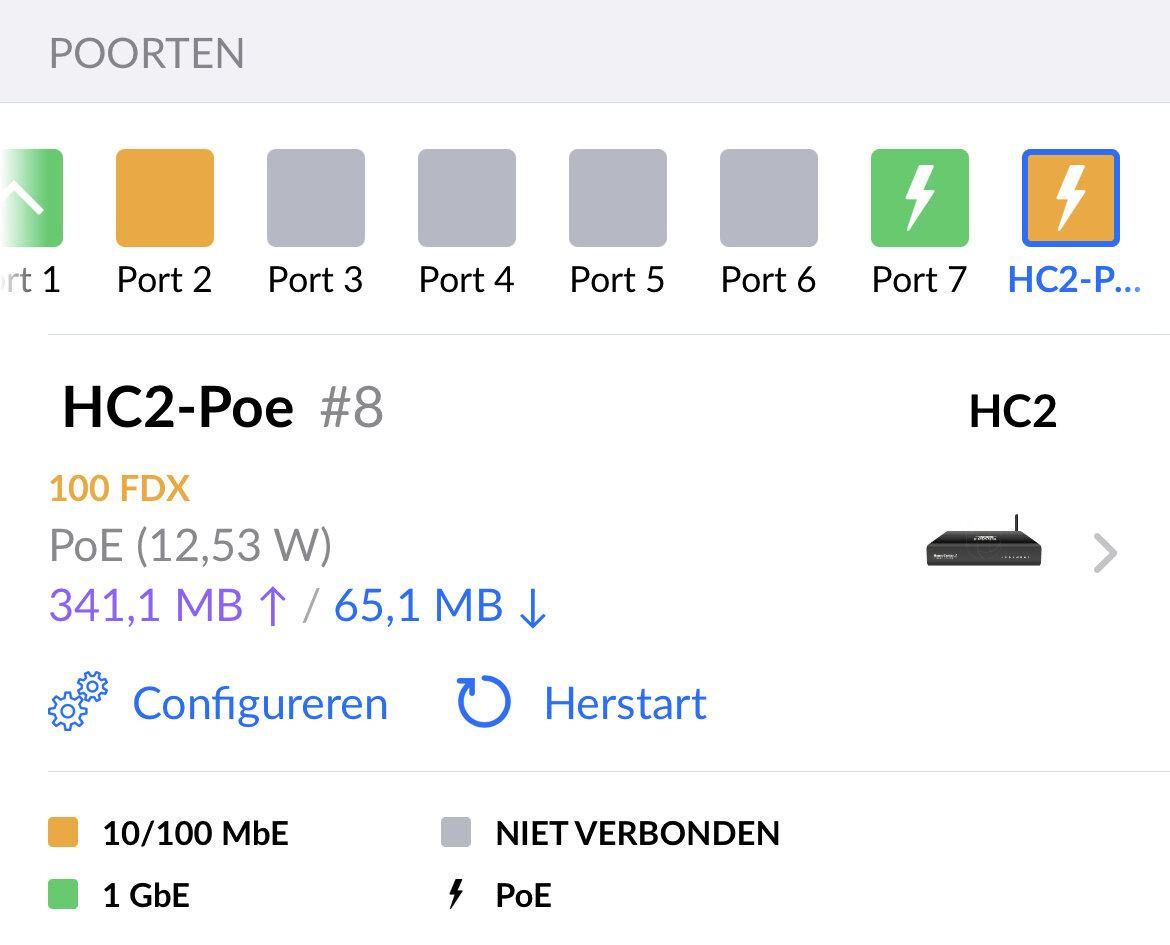Image resolution: width=1170 pixels, height=945 pixels.
Task: Click the green 1 GbE legend swatch
Action: tap(63, 895)
